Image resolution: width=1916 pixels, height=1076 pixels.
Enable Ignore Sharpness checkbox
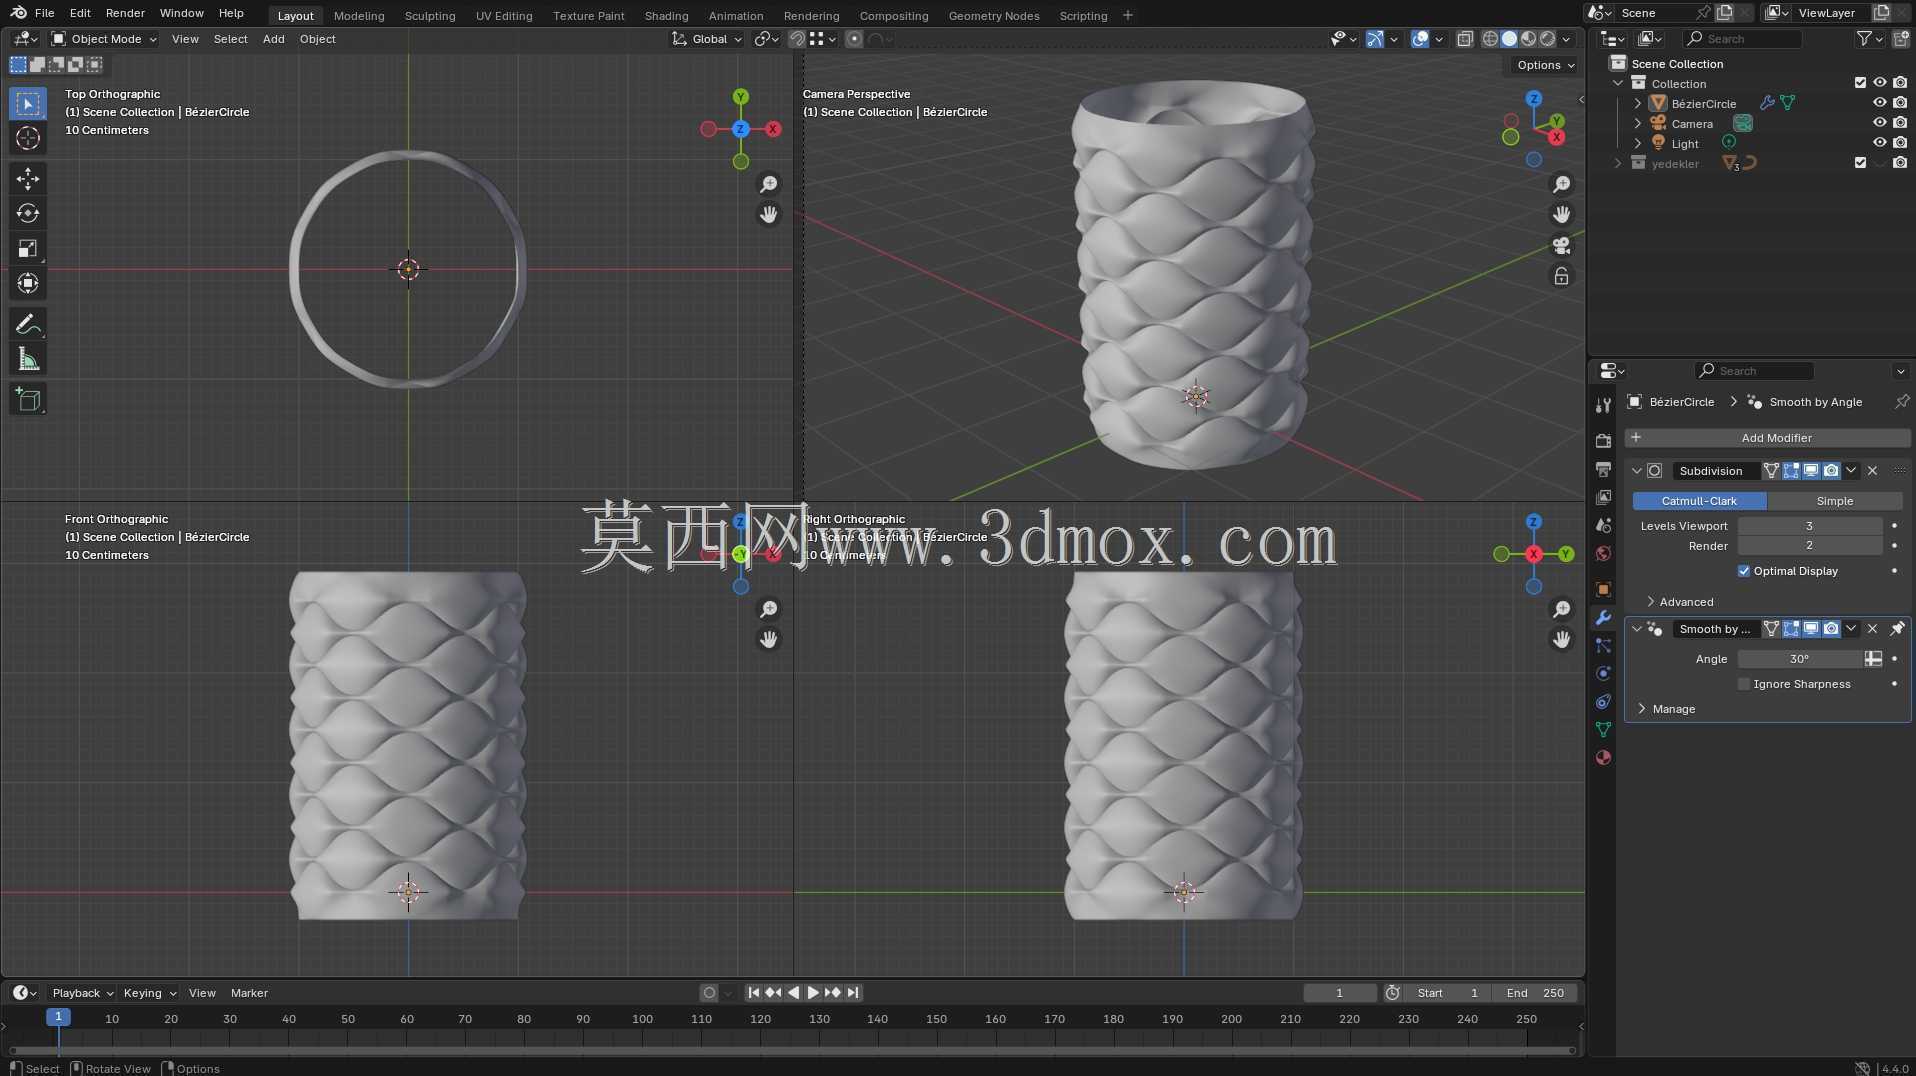(1744, 684)
